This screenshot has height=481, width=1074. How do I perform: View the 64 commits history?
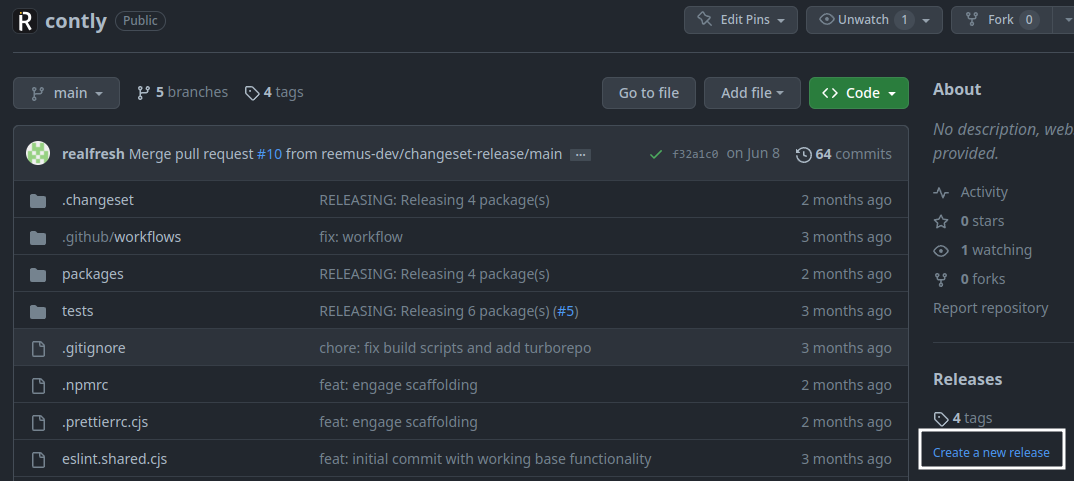click(844, 154)
